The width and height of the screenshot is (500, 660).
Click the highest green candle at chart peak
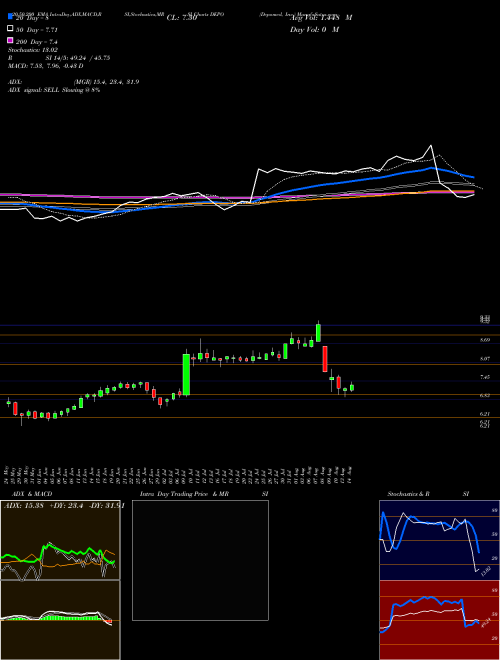click(318, 333)
